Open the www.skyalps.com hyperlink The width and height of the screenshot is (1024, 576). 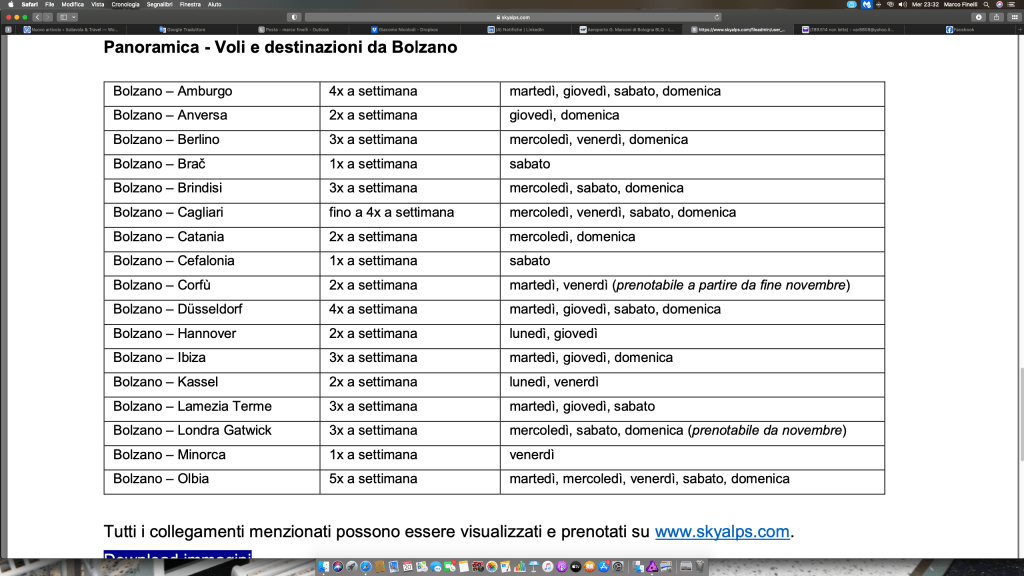(x=722, y=532)
